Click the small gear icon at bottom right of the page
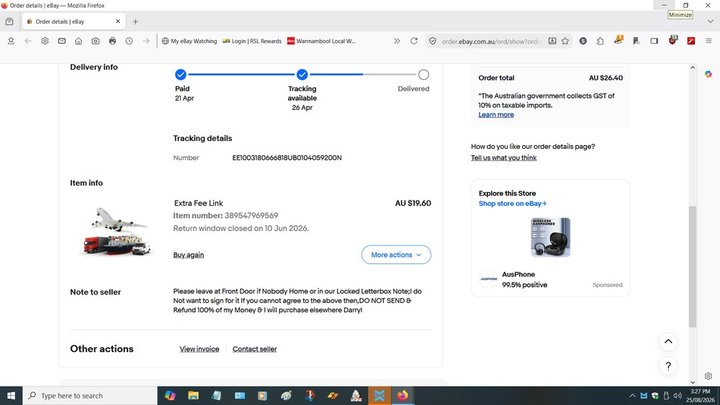 [709, 376]
